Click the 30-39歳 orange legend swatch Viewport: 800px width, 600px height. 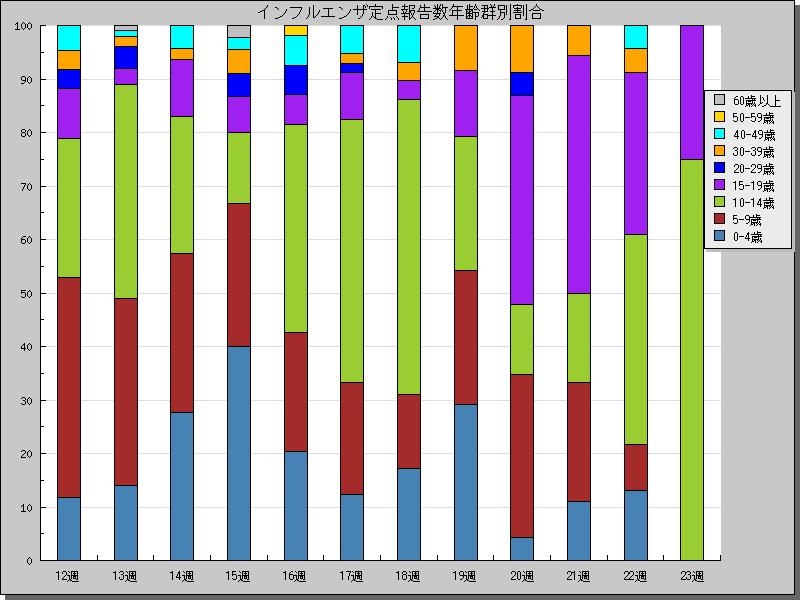pos(719,151)
